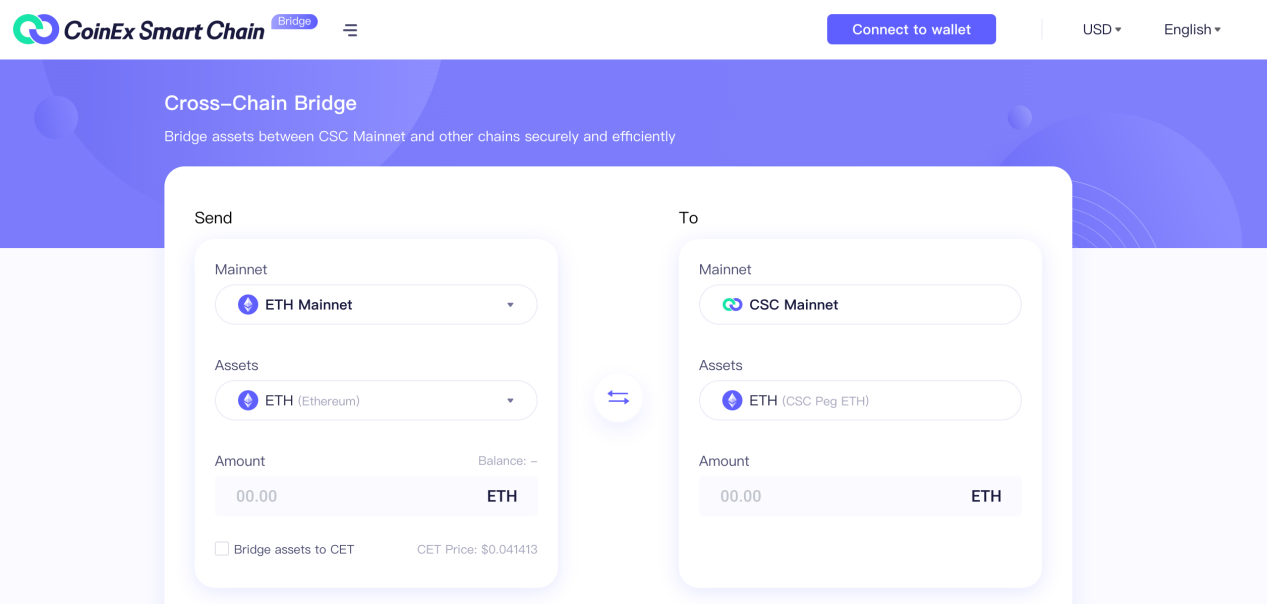This screenshot has width=1267, height=604.
Task: Click the Ethereum icon beside ETH Mainnet
Action: [x=248, y=305]
